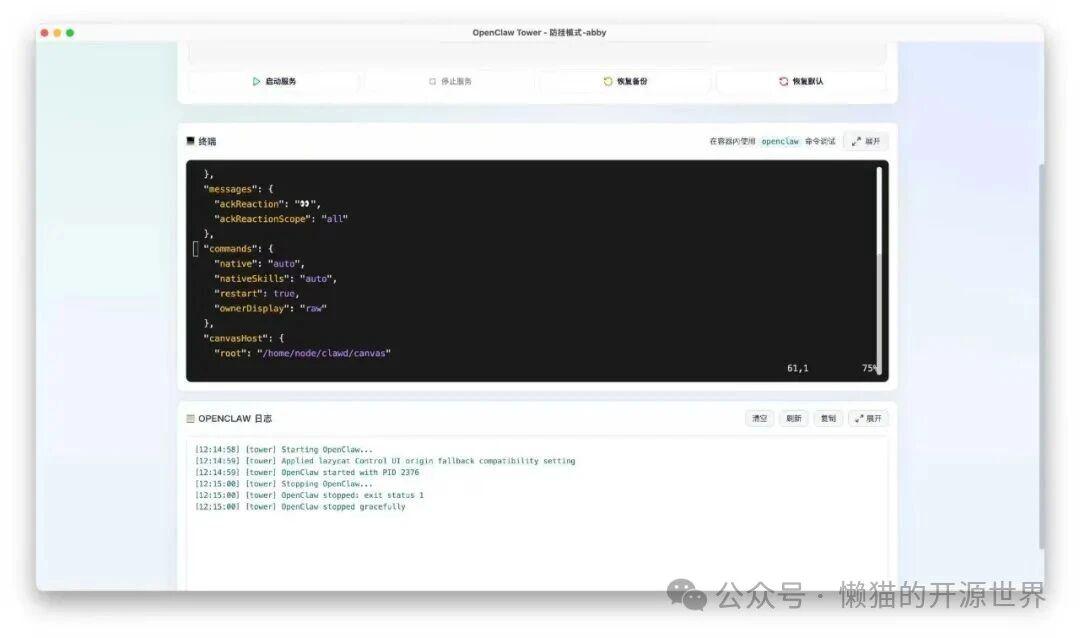Close the OpenClaw Tower window

coord(44,33)
